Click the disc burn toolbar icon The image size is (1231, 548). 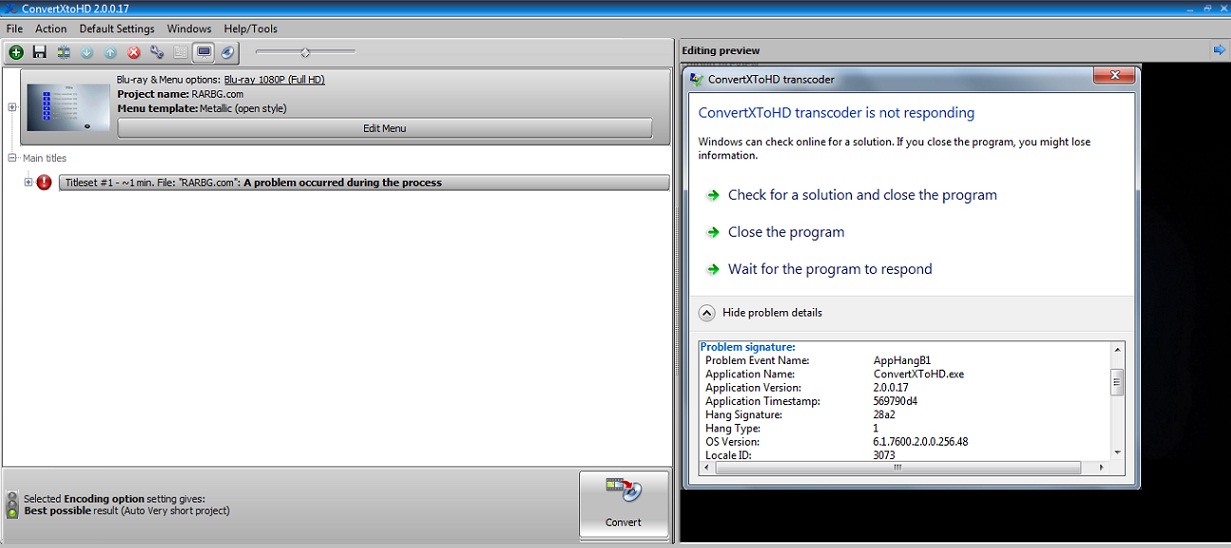pos(228,52)
